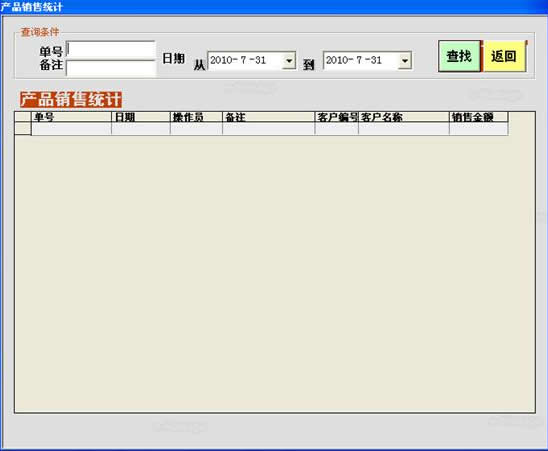Sort by the 单号 column header

tap(71, 117)
